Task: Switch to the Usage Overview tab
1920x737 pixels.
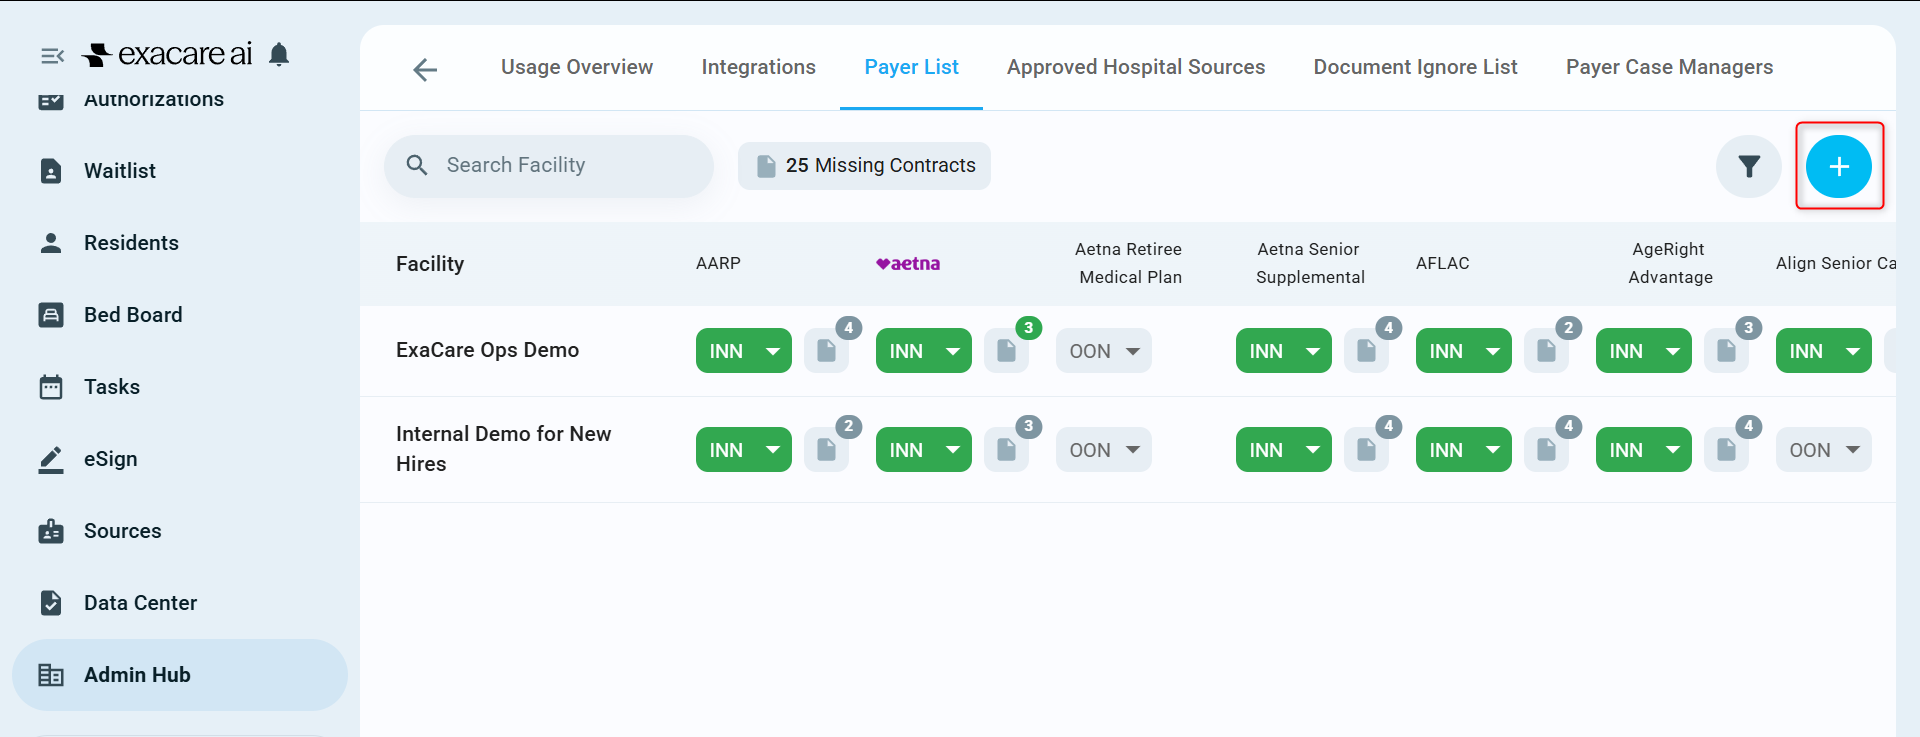Action: coord(577,67)
